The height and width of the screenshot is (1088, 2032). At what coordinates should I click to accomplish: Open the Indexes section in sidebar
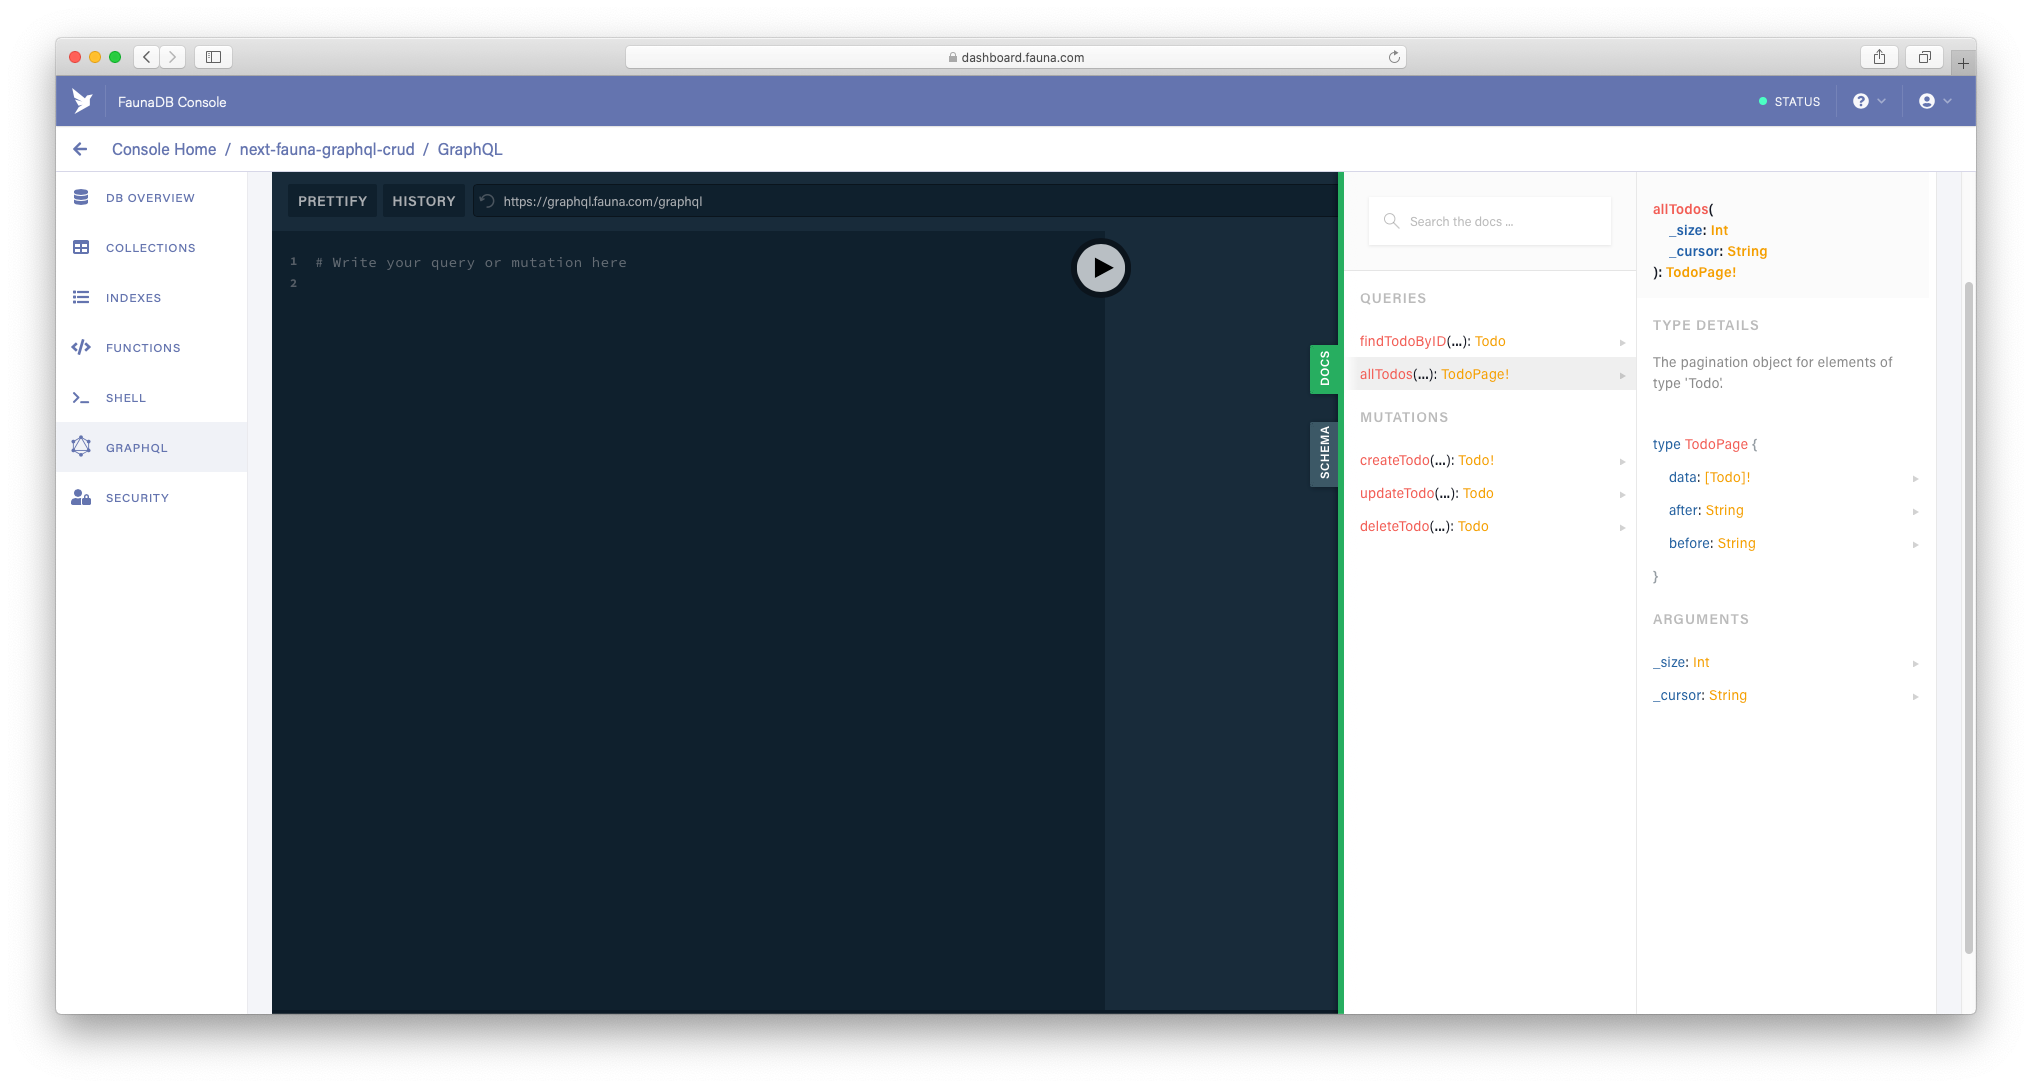[x=133, y=297]
